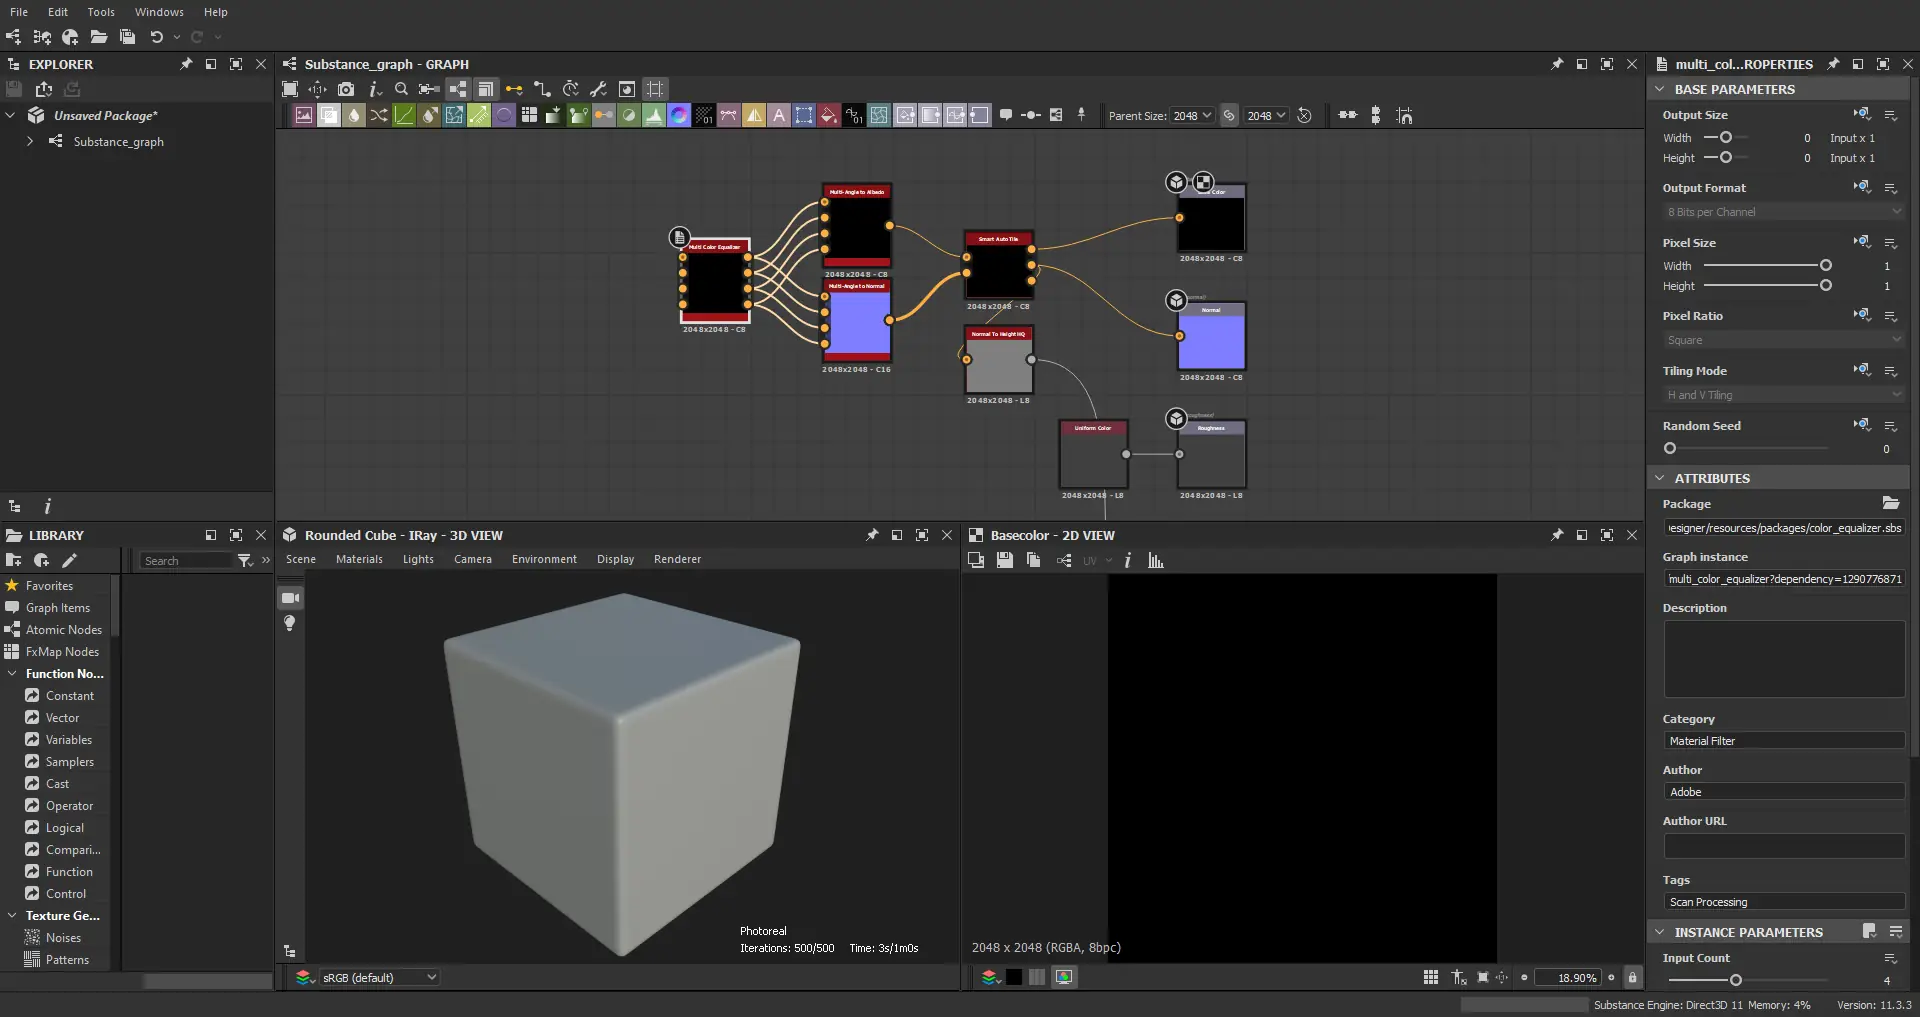Adjust the Input Count slider
The width and height of the screenshot is (1920, 1017).
[1735, 980]
